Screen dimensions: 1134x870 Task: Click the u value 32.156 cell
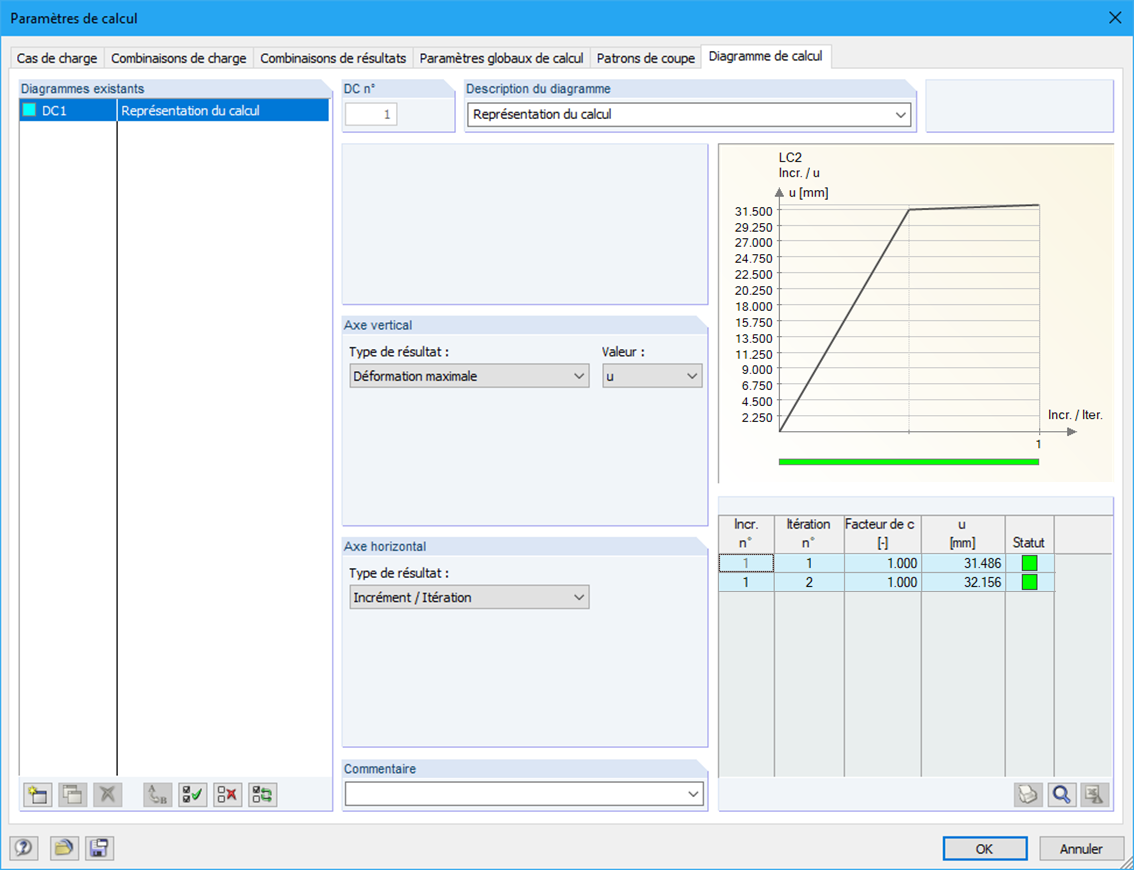point(963,582)
